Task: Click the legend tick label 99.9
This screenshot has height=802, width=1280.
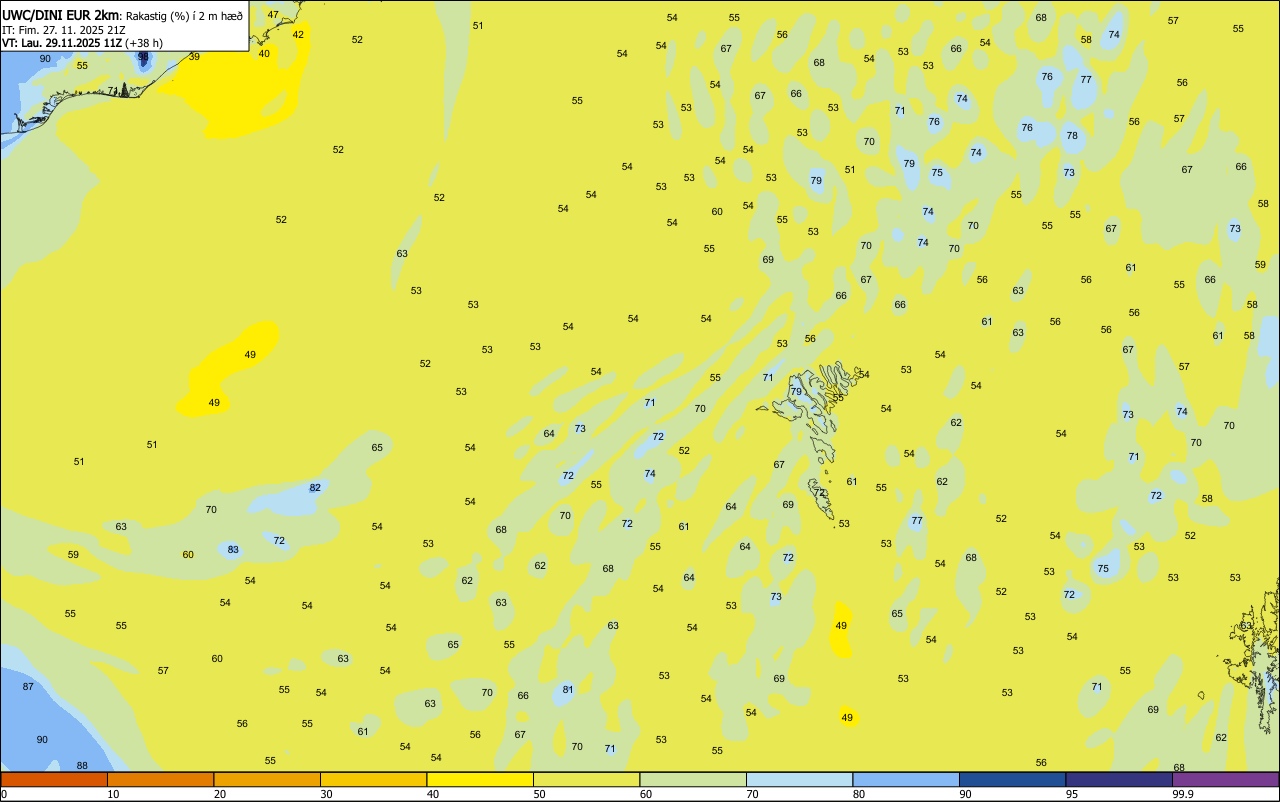Action: (1183, 794)
